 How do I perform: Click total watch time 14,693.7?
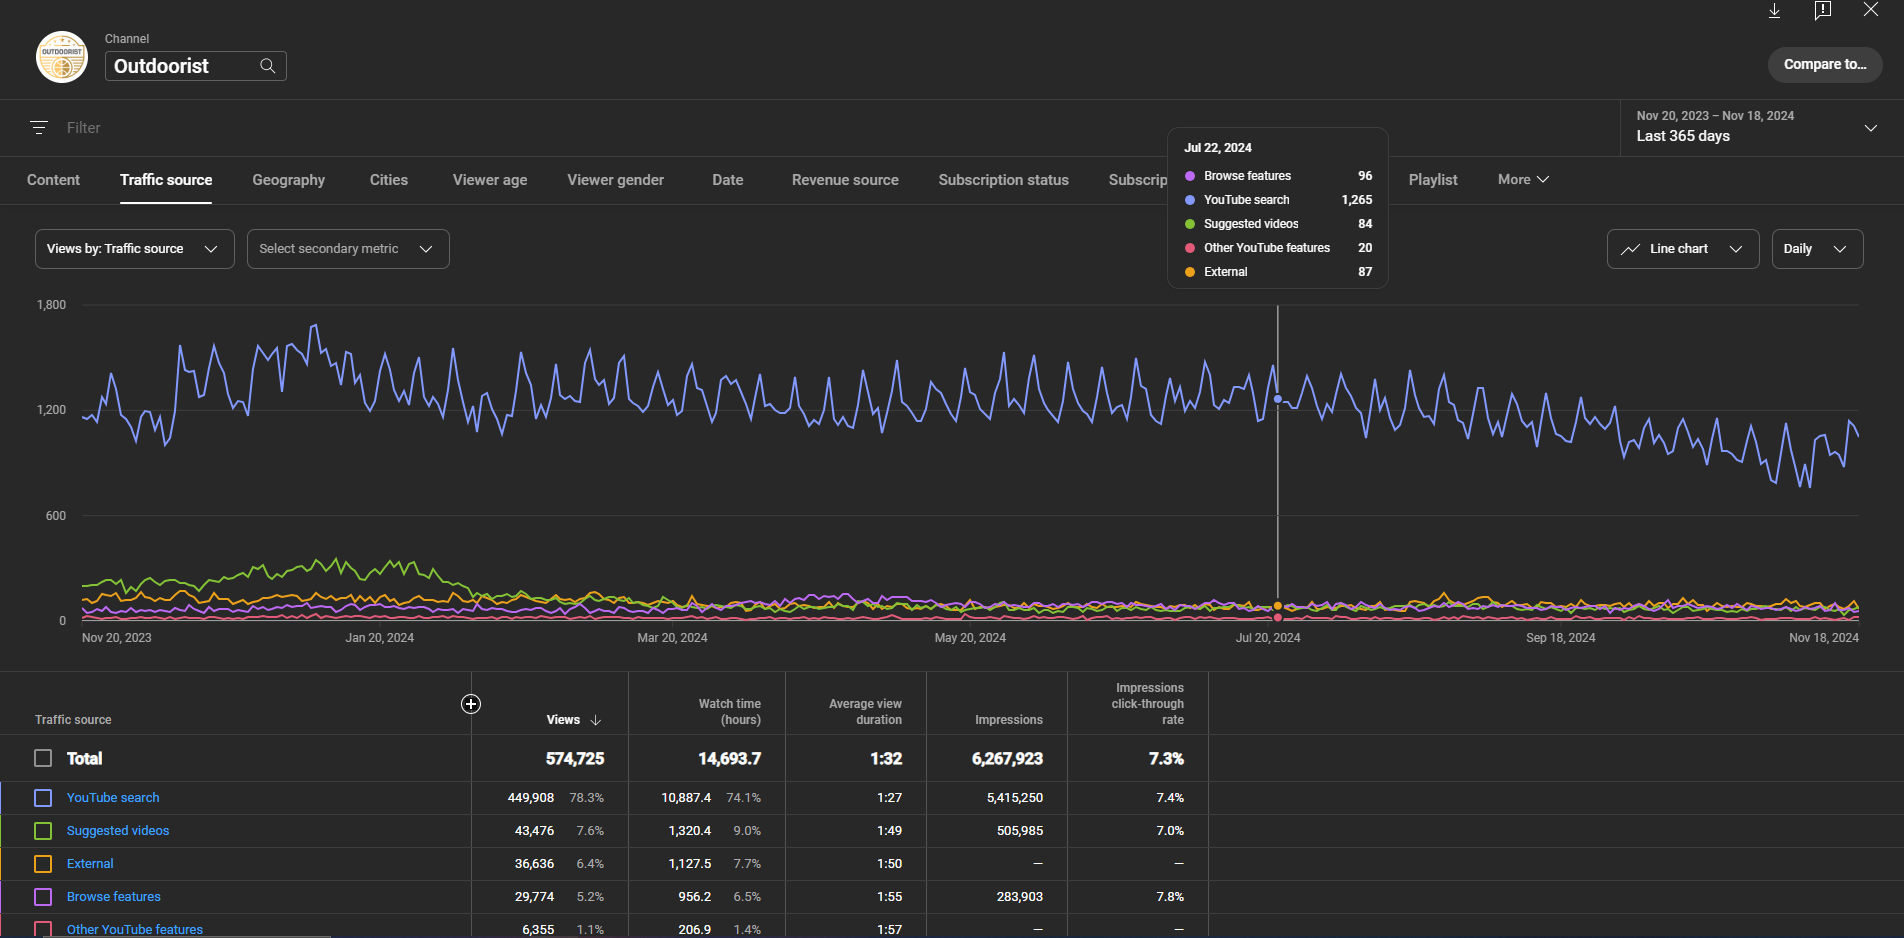(x=730, y=759)
